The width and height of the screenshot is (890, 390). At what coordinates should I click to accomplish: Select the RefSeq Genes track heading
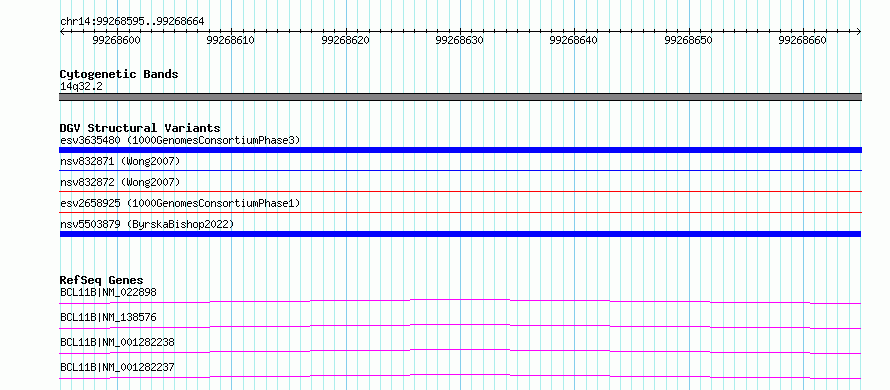(x=101, y=280)
